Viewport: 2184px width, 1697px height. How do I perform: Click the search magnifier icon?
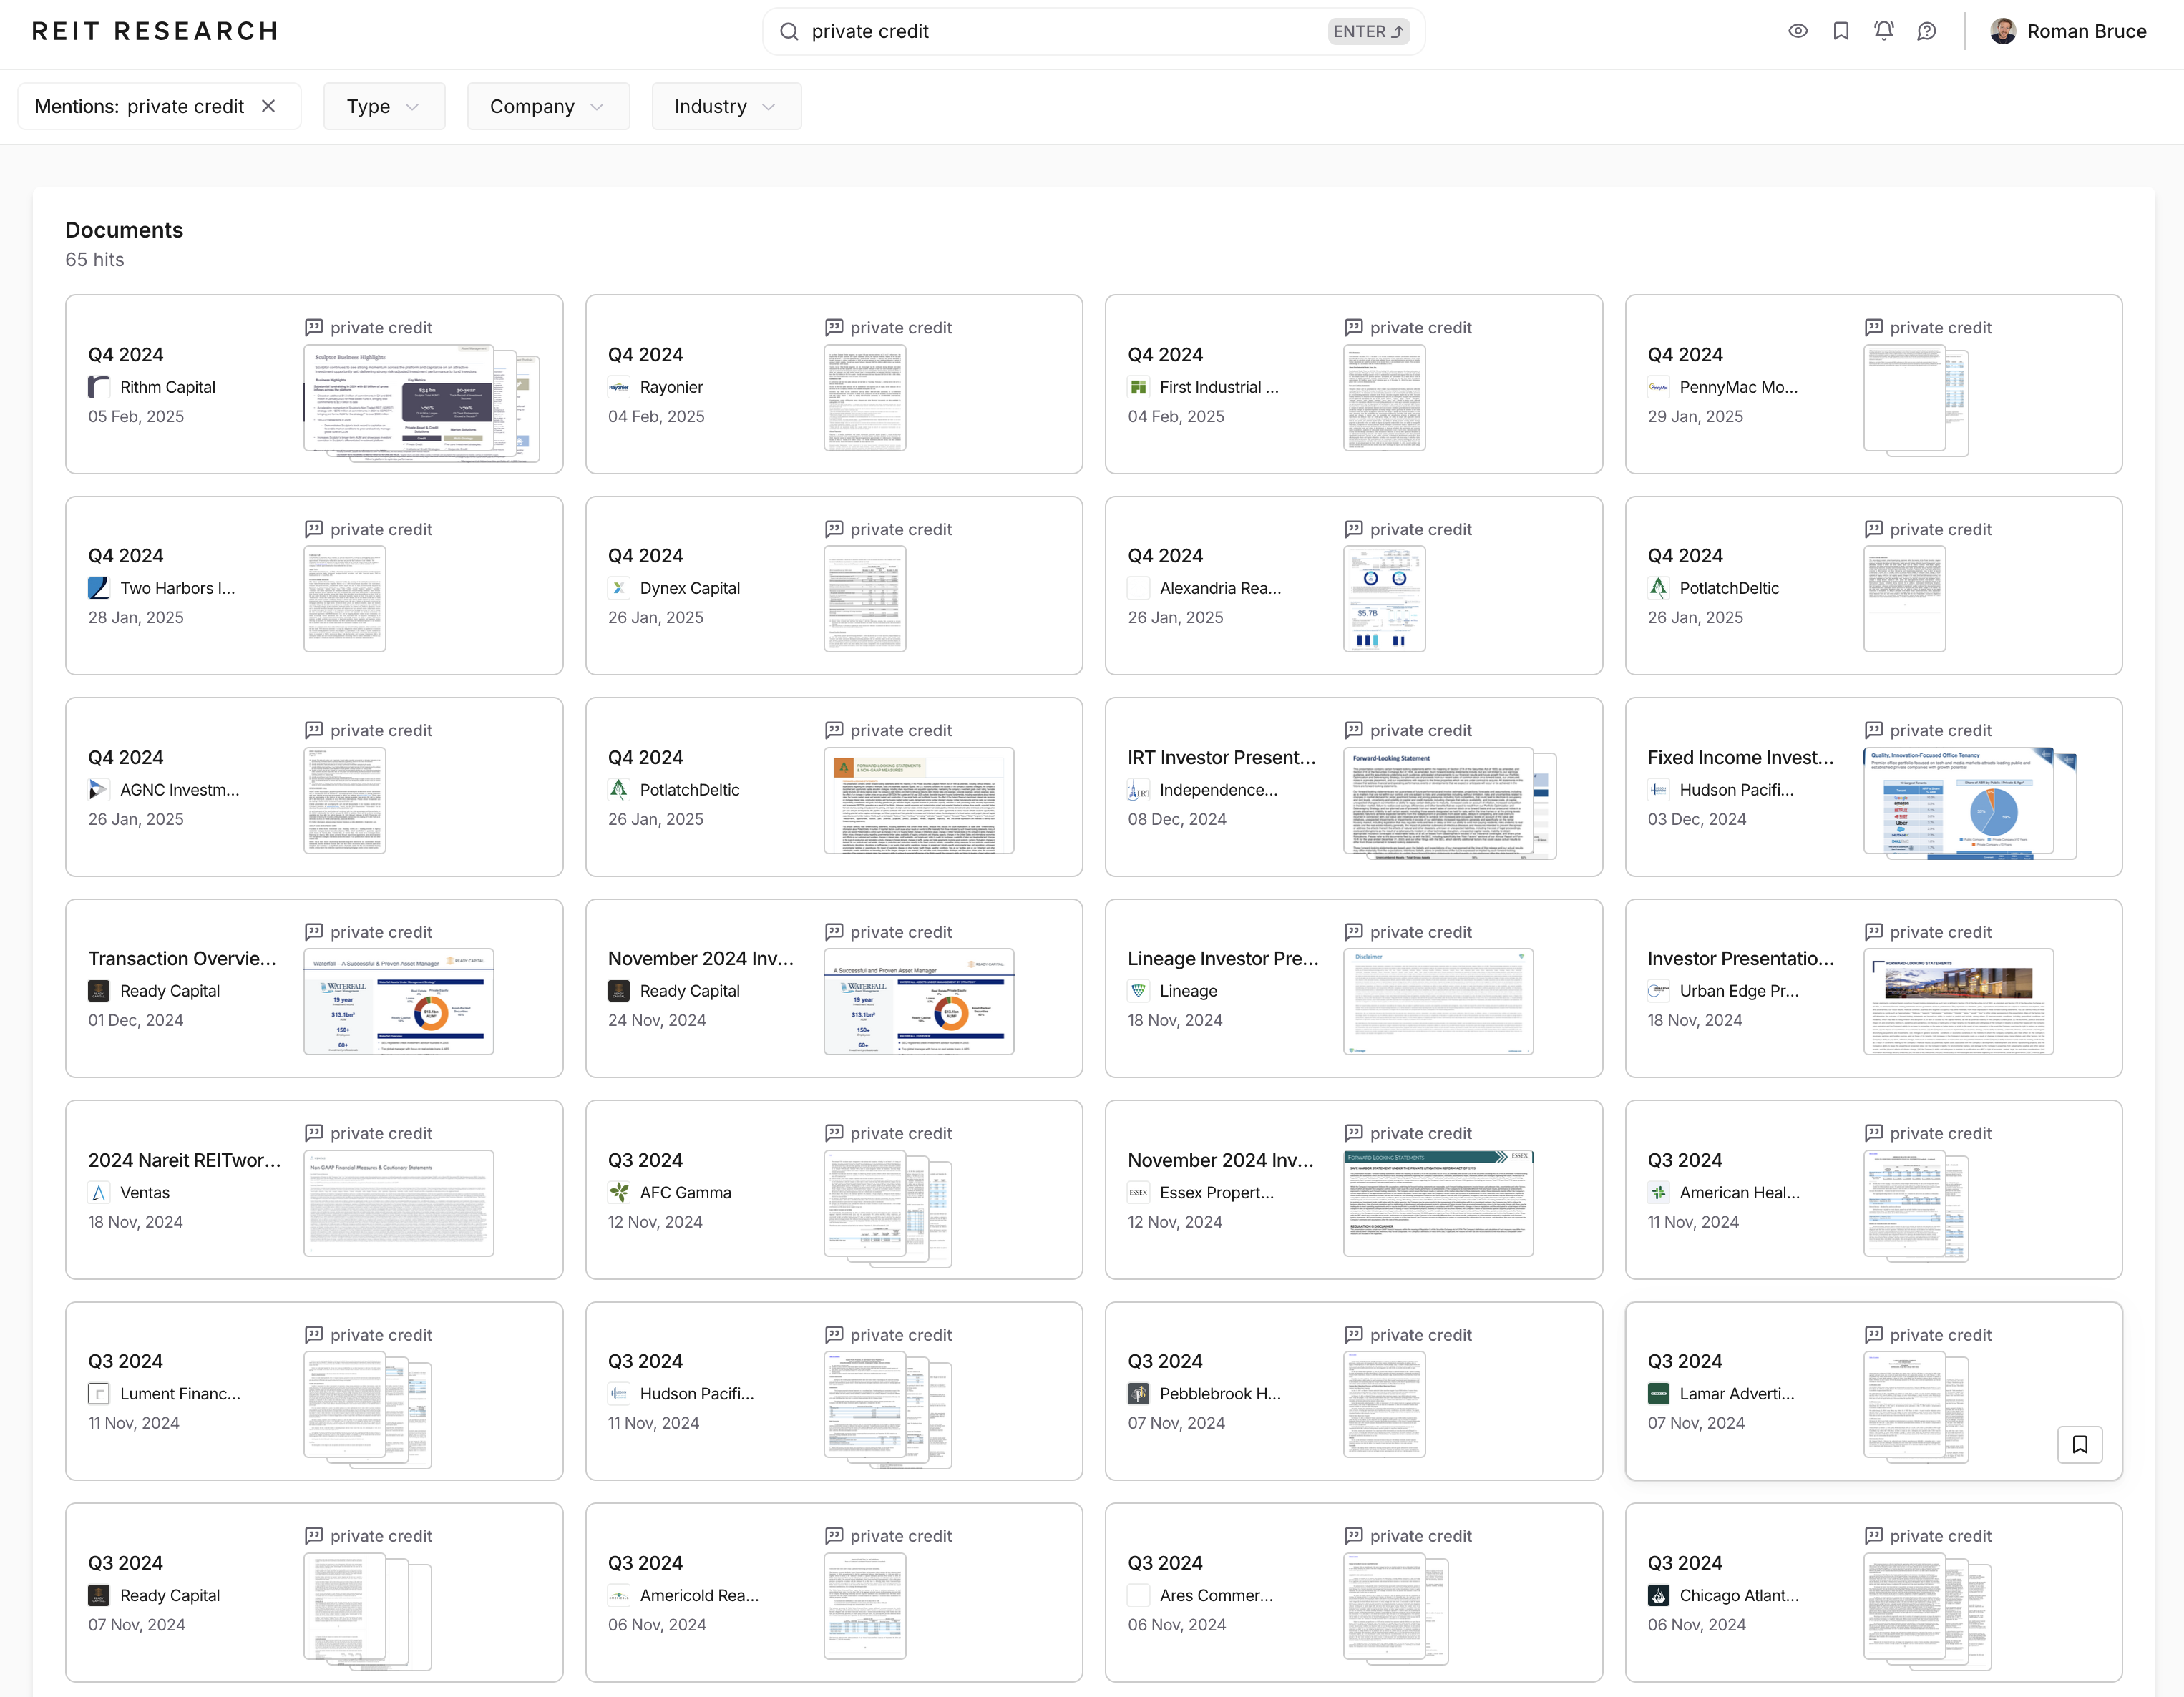point(789,32)
